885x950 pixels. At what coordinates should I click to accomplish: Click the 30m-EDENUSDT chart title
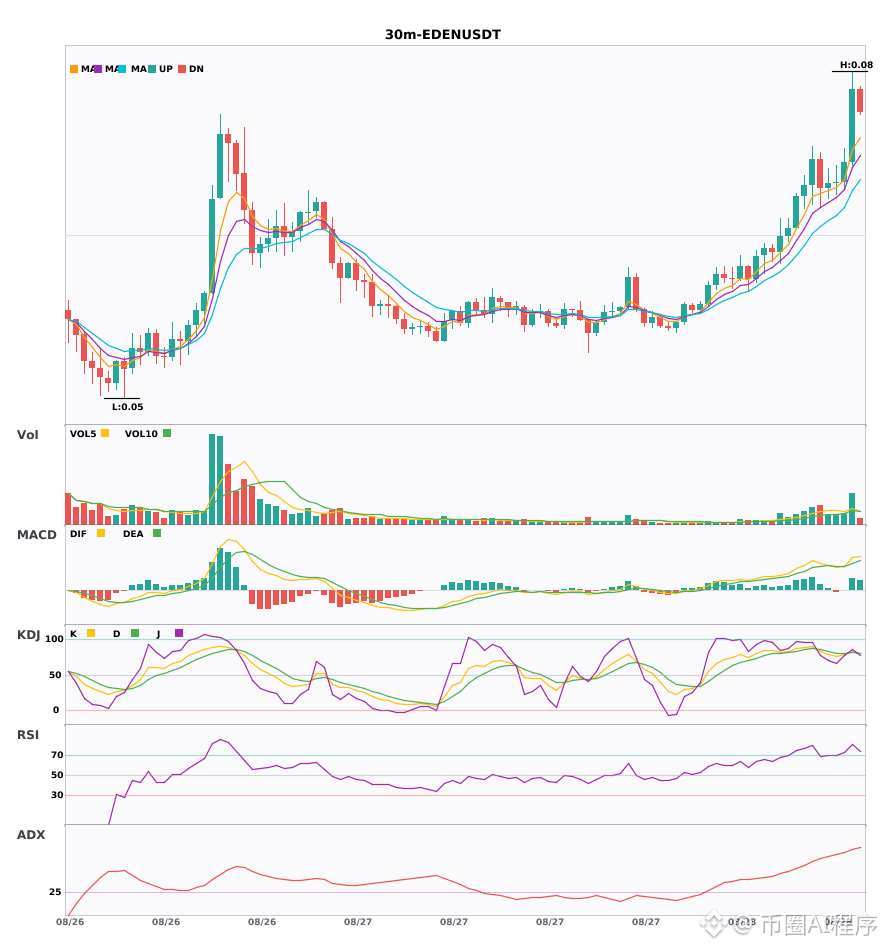click(x=443, y=35)
